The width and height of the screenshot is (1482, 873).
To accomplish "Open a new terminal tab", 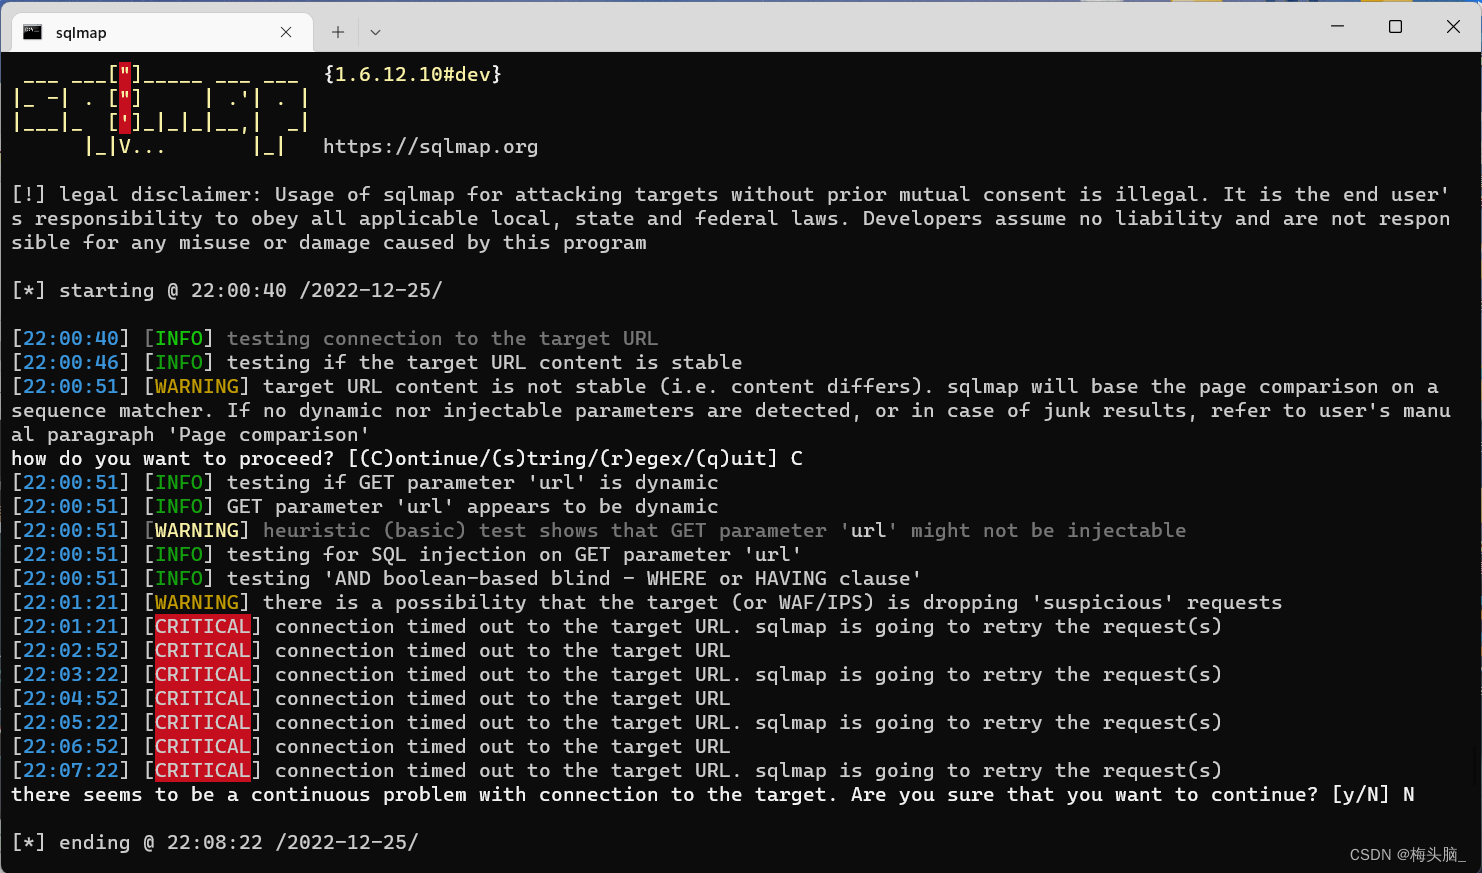I will [x=337, y=31].
